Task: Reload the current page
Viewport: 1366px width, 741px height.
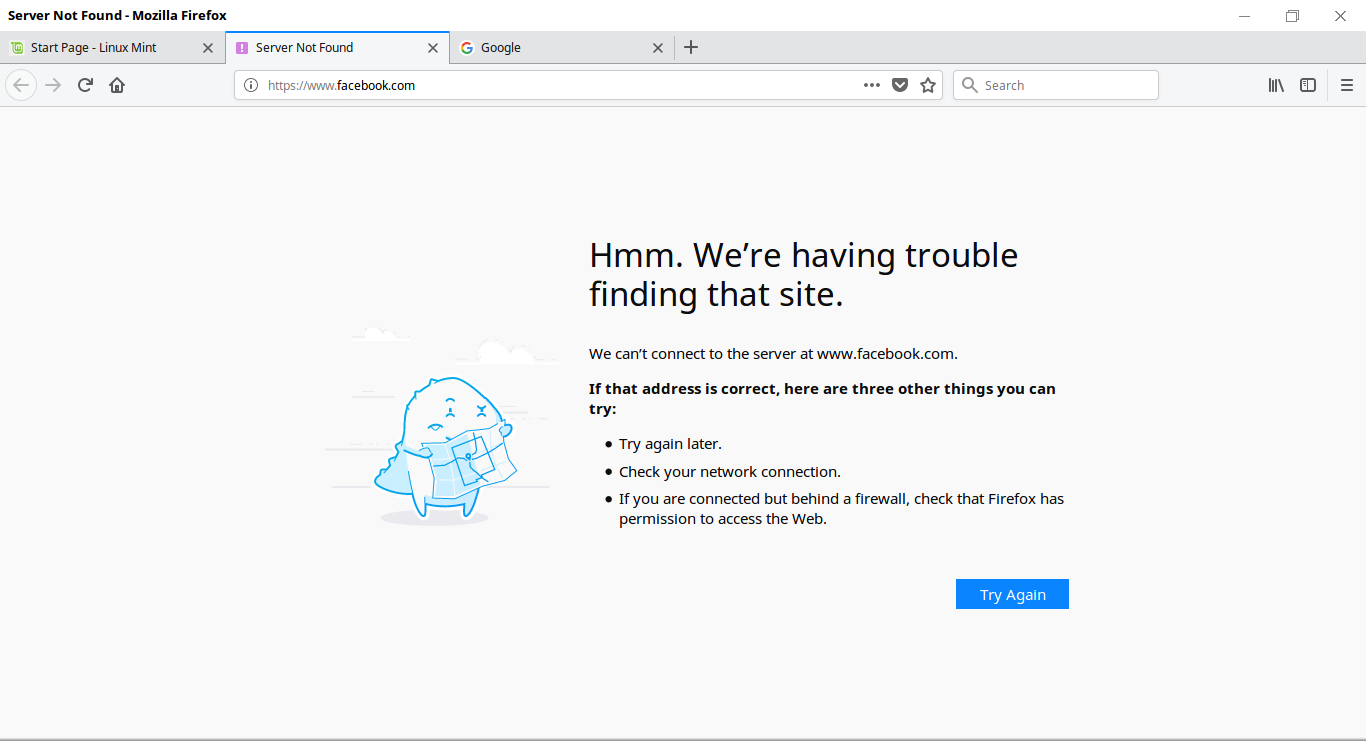Action: point(85,85)
